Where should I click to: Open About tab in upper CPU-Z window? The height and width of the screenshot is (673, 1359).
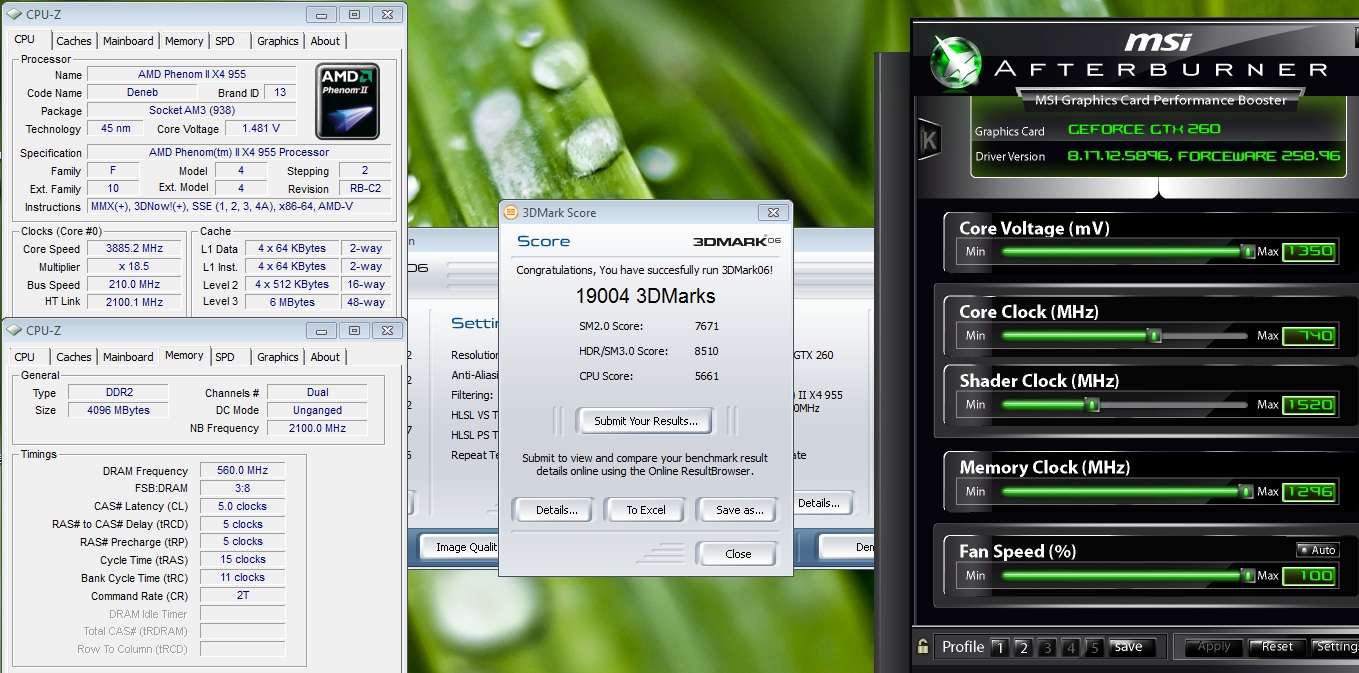point(325,41)
